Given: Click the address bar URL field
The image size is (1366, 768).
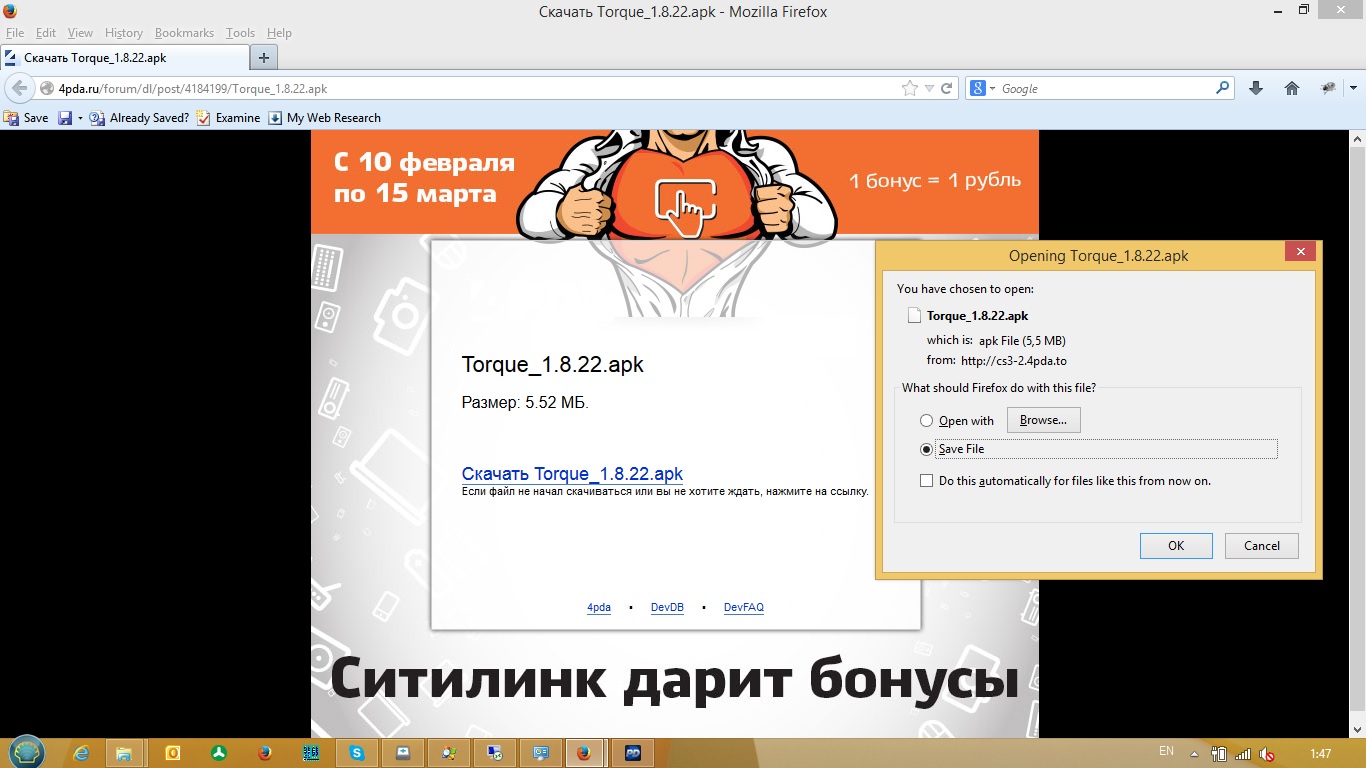Looking at the screenshot, I should click(478, 88).
